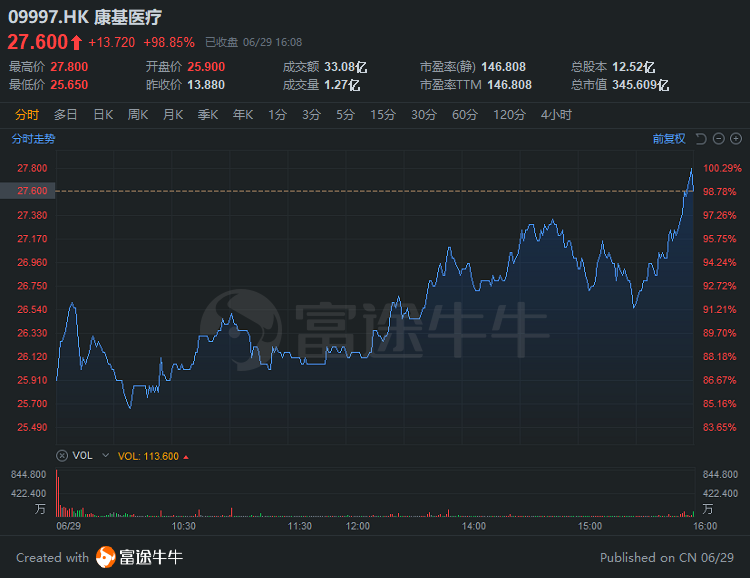
Task: Click the 27.600 current price marker on axis
Action: (x=32, y=190)
